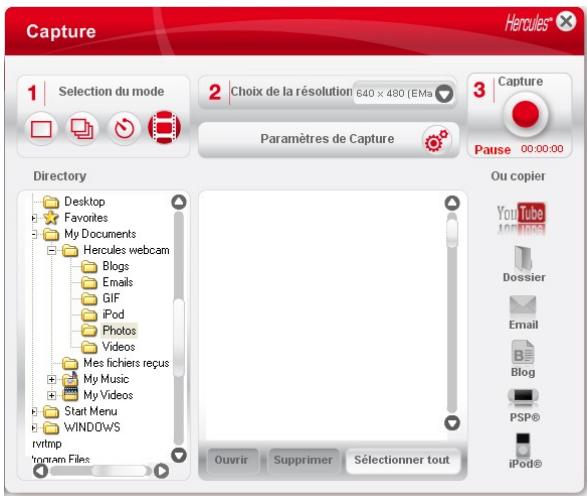Select the Desktop folder
587x496 pixels.
tap(85, 201)
